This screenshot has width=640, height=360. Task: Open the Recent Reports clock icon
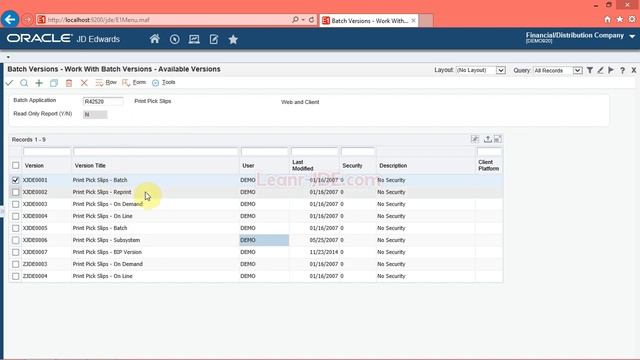point(175,39)
